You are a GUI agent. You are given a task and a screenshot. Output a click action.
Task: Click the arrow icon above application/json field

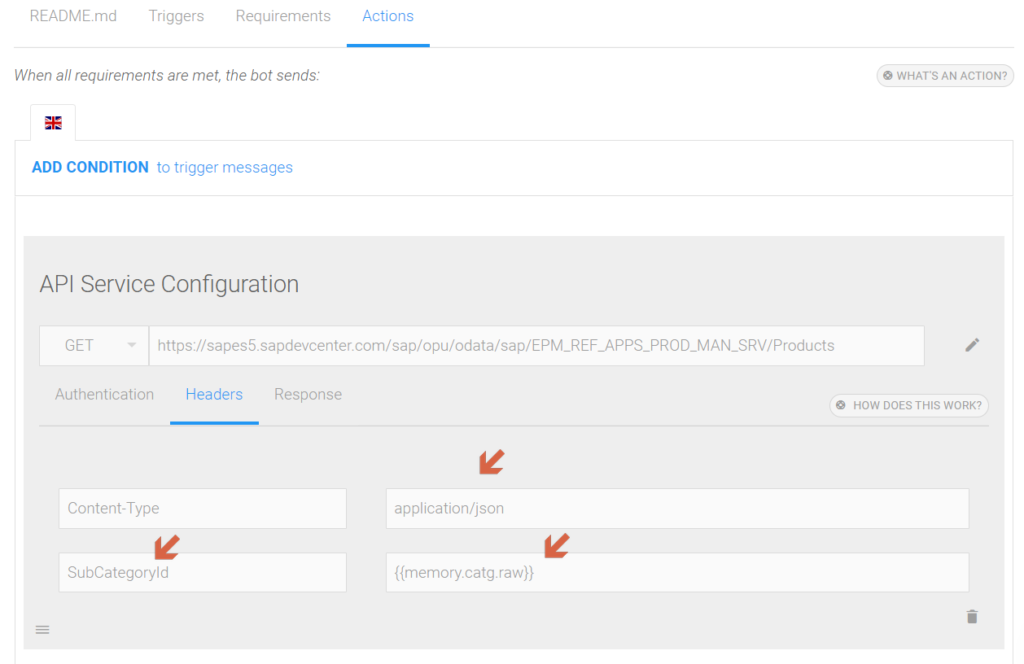(491, 462)
